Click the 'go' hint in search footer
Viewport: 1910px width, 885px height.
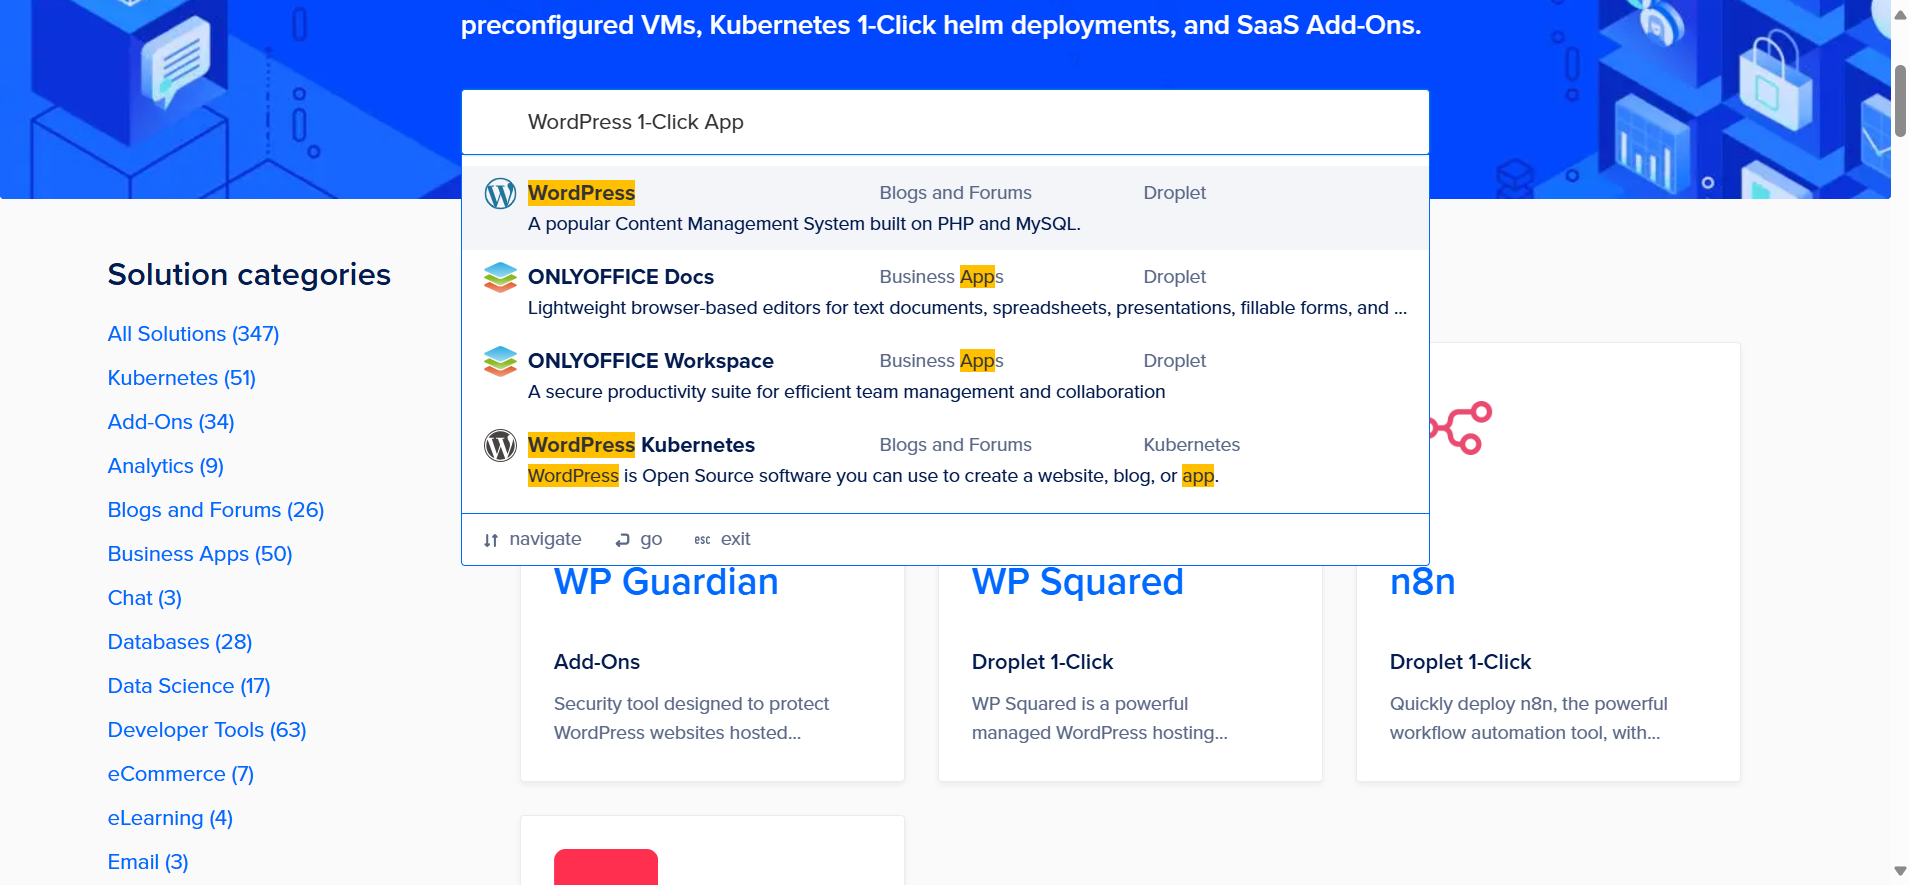639,539
